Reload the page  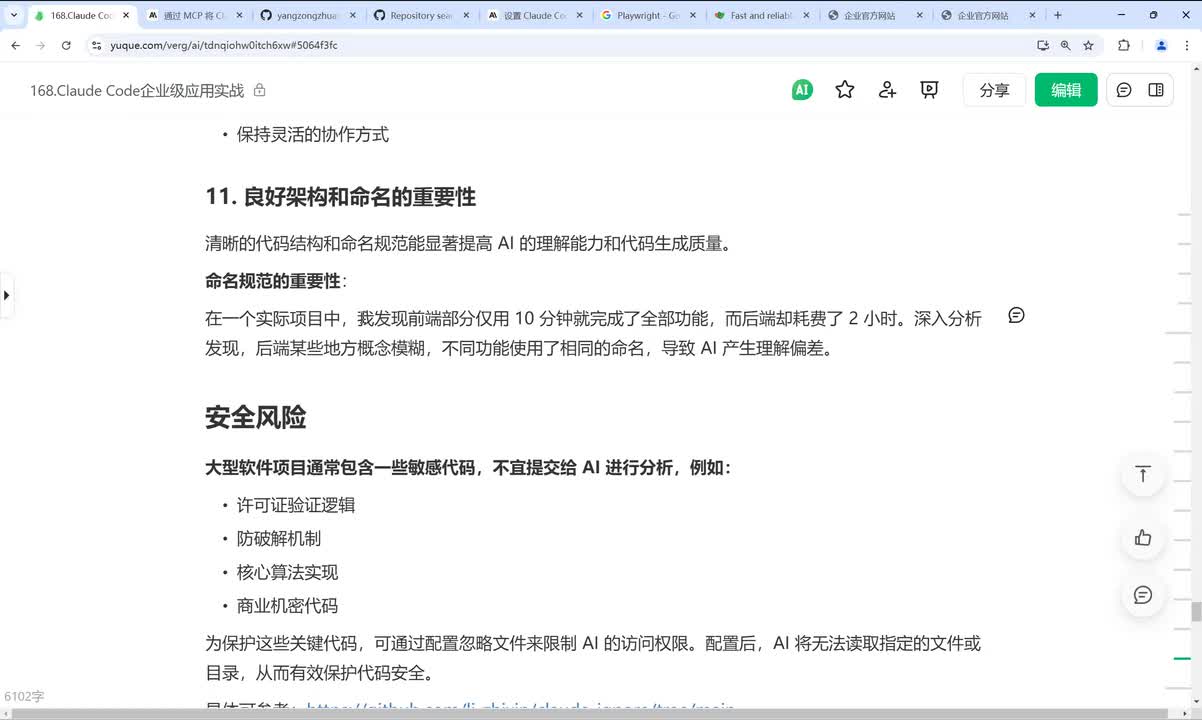coord(66,45)
